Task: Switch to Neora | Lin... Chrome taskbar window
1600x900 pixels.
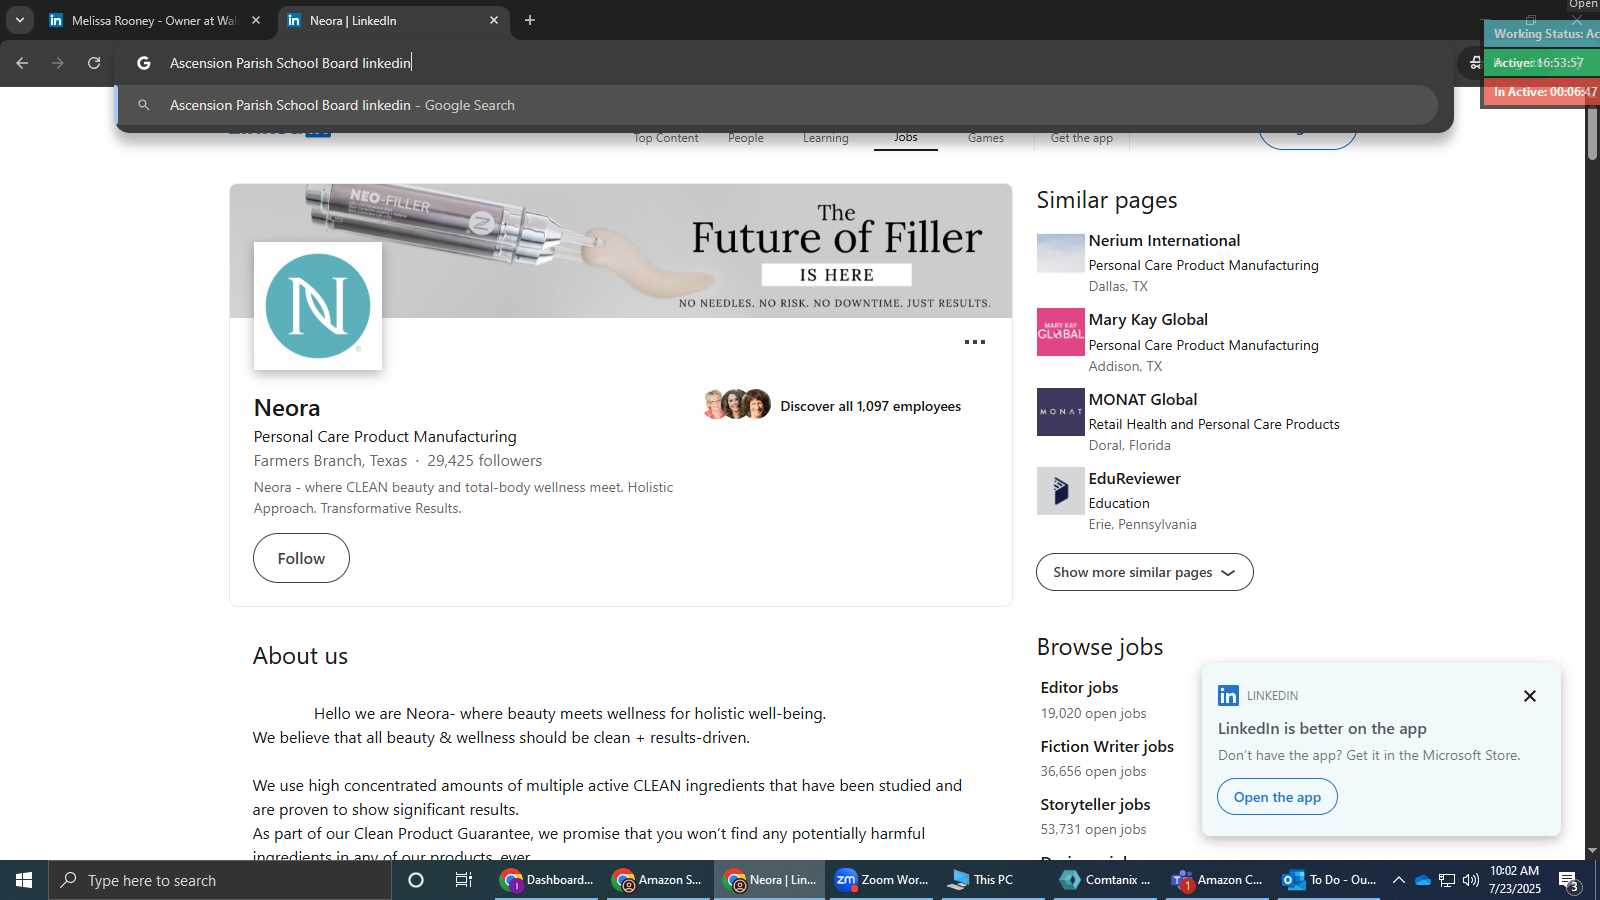Action: coord(770,880)
